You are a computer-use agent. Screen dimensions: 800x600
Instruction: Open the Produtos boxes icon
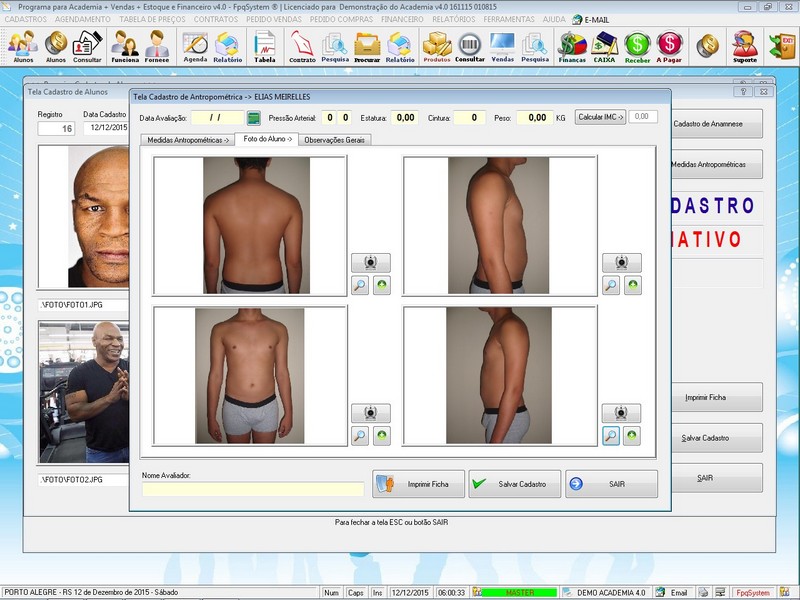pos(437,46)
